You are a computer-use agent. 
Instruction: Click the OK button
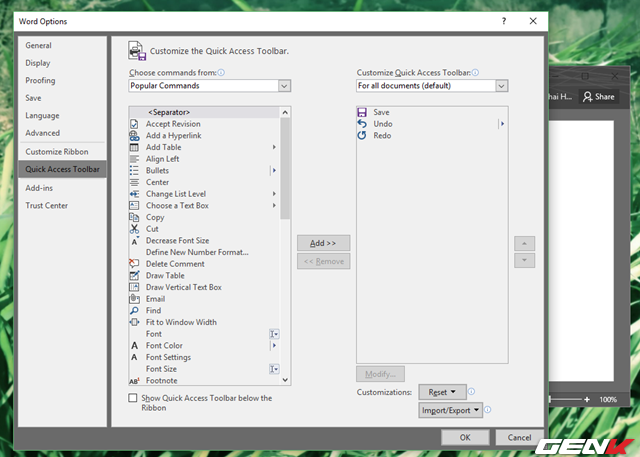click(465, 437)
